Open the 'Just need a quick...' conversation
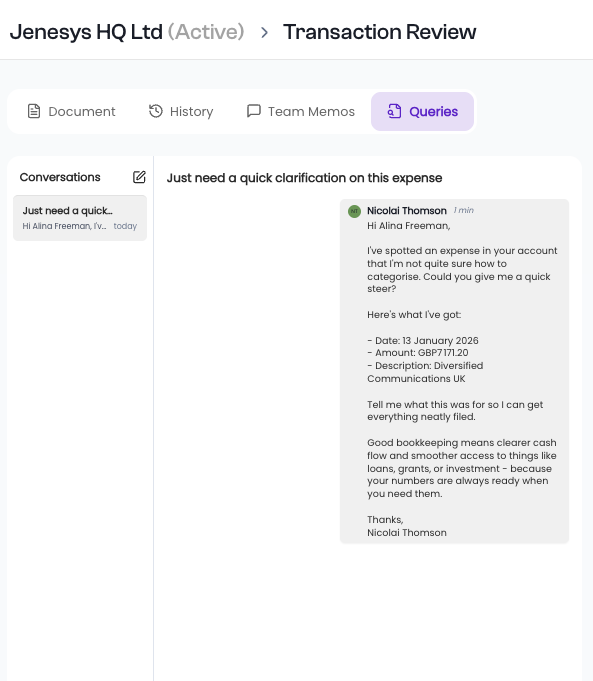 click(x=80, y=218)
